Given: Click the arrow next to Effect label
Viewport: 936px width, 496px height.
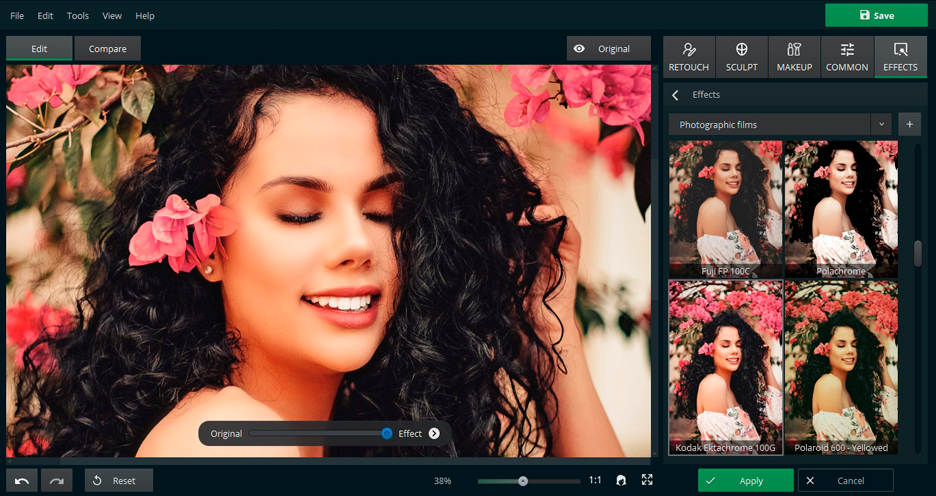Looking at the screenshot, I should coord(434,434).
